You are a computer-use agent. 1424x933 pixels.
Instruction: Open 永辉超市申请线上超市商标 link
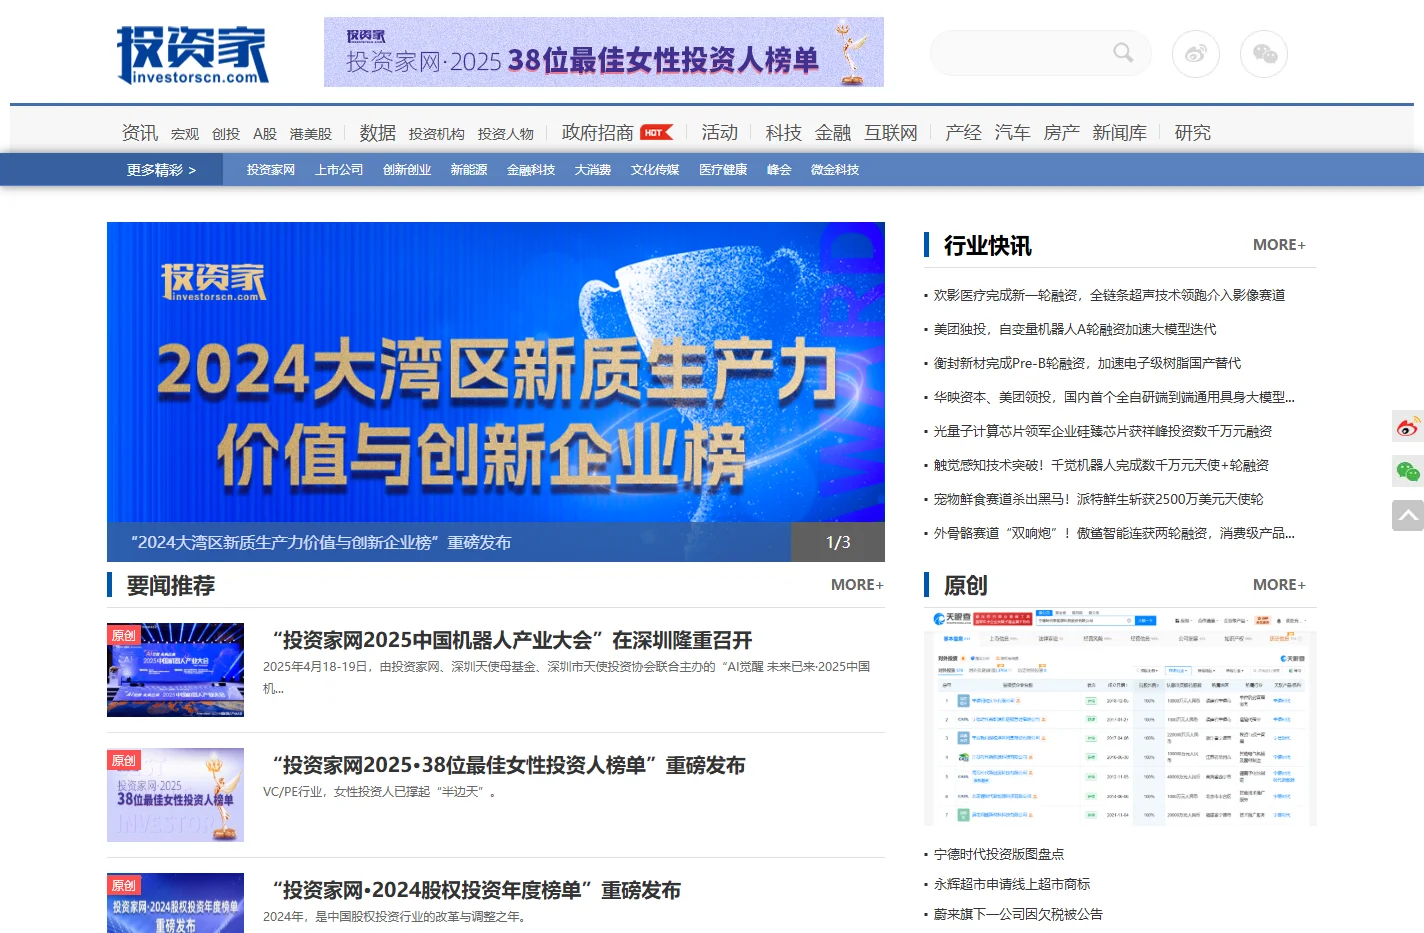coord(1012,884)
